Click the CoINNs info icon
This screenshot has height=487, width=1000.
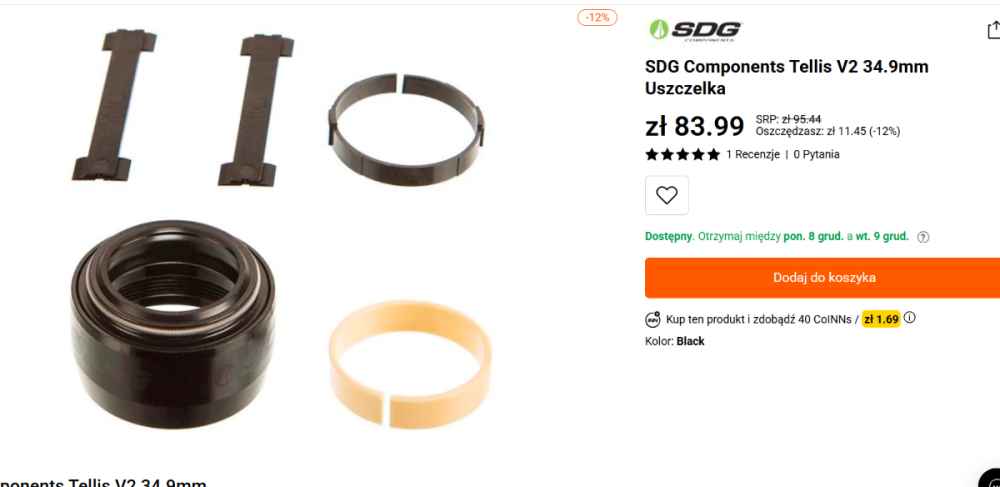[x=909, y=317]
